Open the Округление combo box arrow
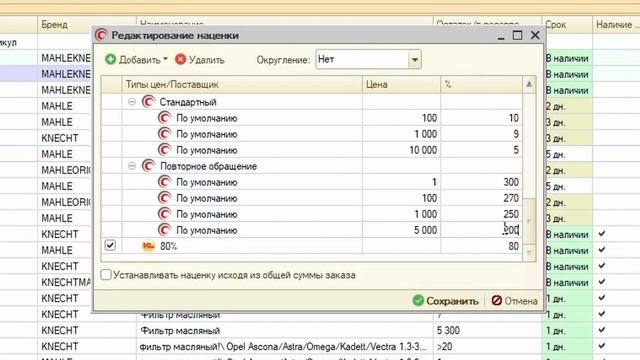The image size is (640, 360). (414, 60)
